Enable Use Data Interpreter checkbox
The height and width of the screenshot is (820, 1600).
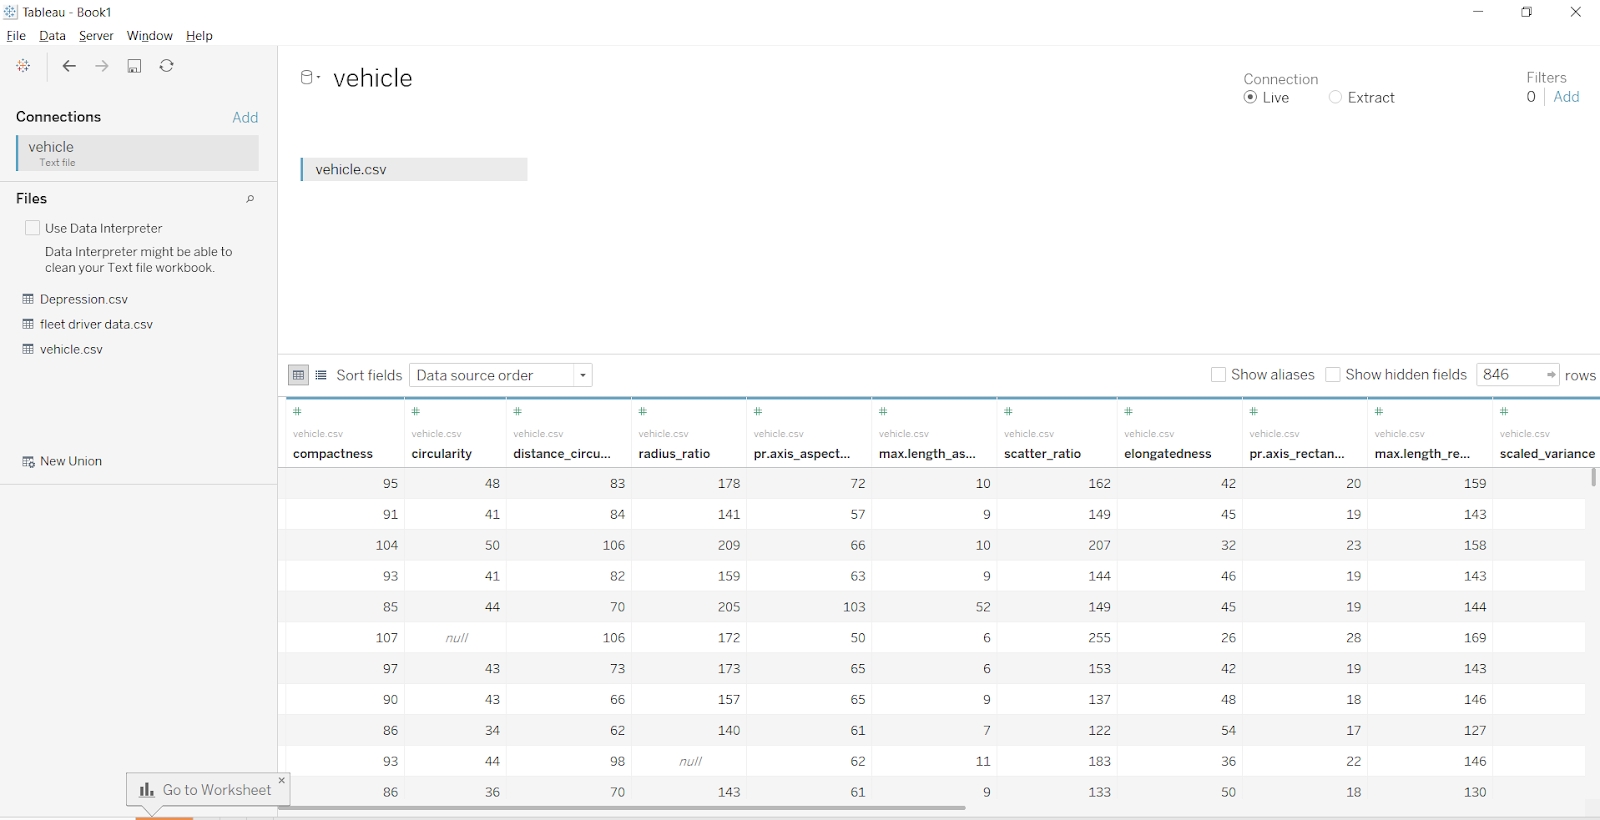32,228
